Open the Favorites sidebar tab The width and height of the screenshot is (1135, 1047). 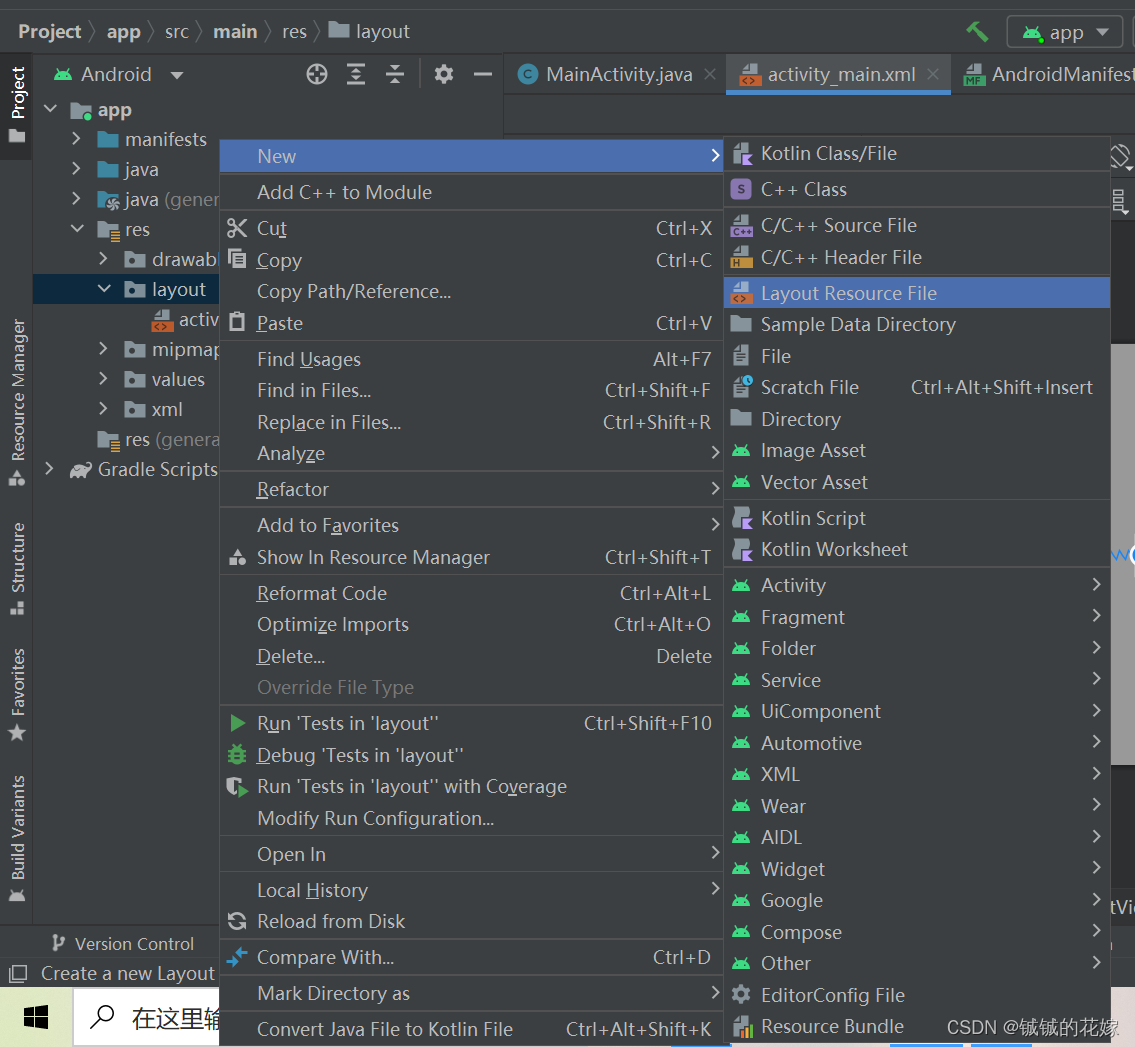[x=17, y=694]
